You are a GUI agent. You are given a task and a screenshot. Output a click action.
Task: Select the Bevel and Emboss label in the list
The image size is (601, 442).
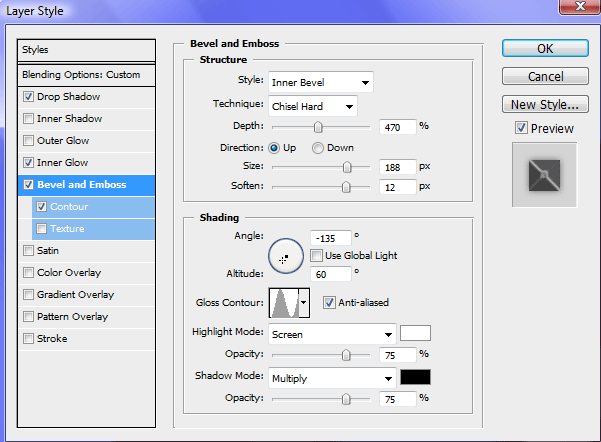82,185
